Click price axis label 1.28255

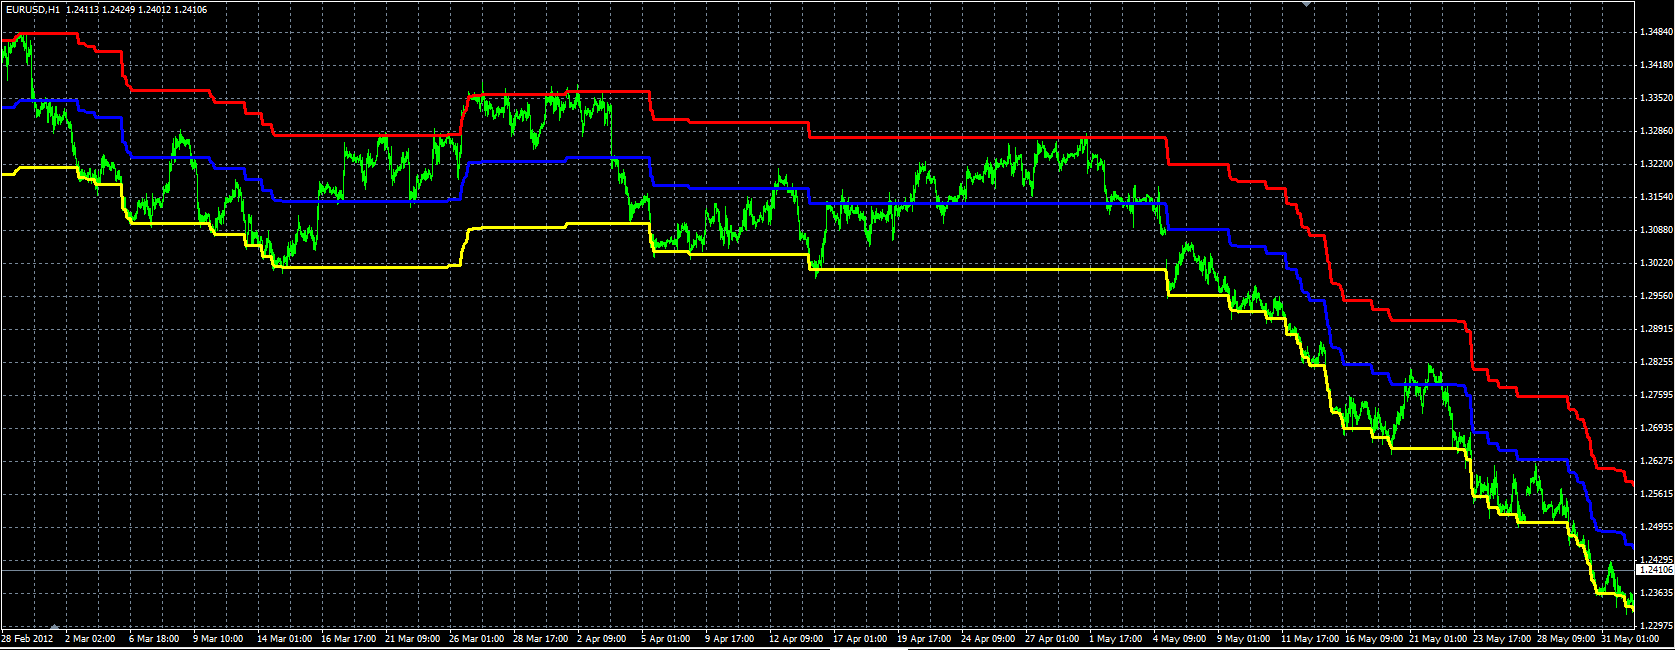click(x=1656, y=362)
